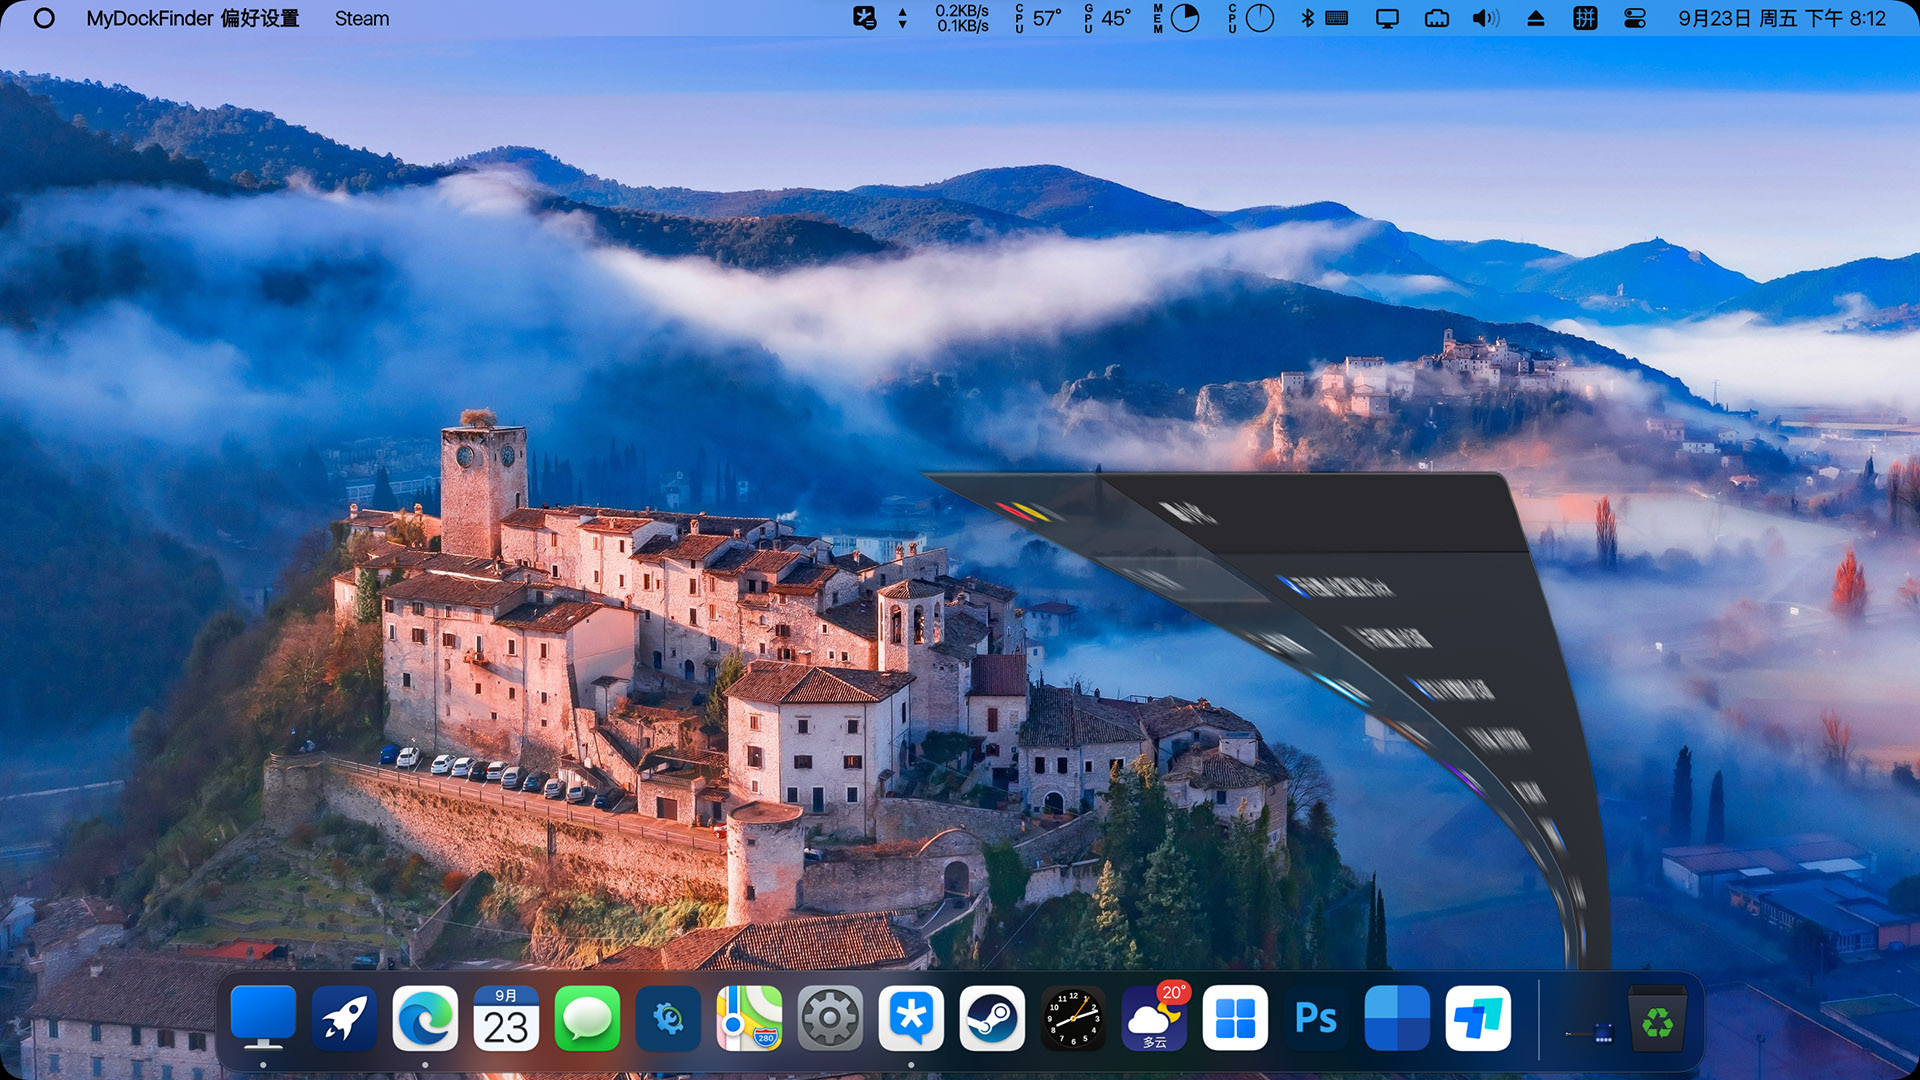Open the display monitor menu bar icon
The width and height of the screenshot is (1920, 1080).
(1387, 18)
